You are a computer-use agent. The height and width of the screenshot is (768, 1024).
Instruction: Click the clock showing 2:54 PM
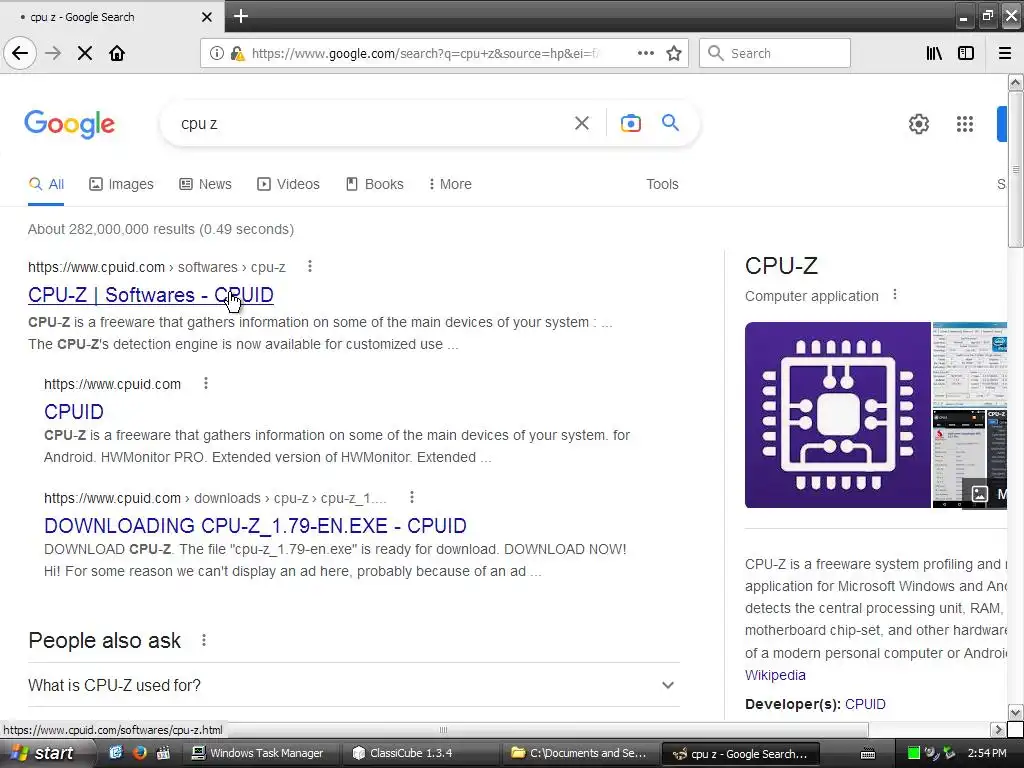coord(986,753)
